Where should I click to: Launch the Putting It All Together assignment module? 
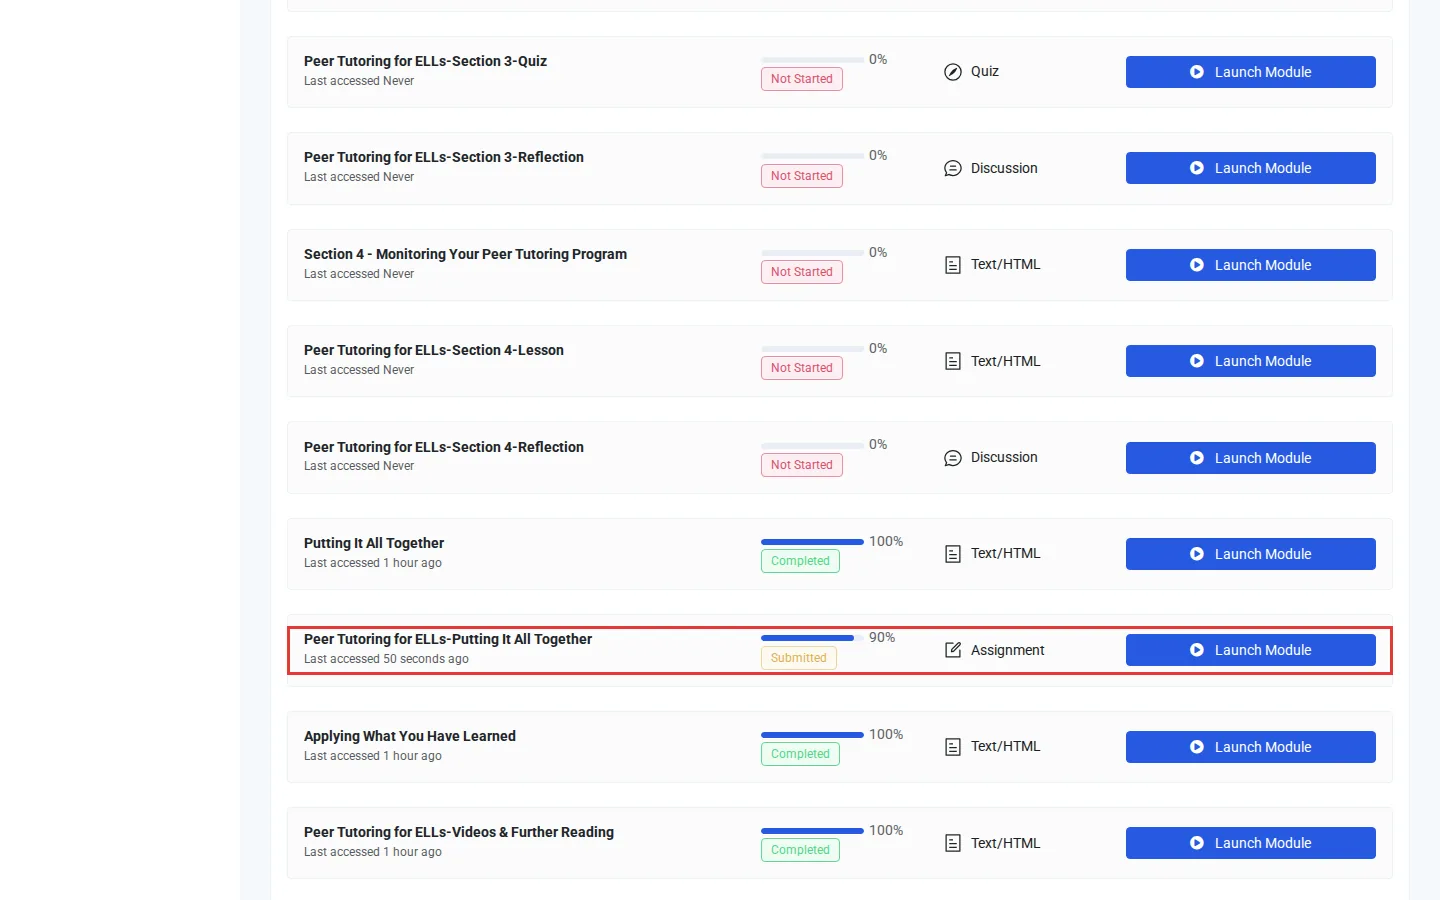coord(1250,650)
